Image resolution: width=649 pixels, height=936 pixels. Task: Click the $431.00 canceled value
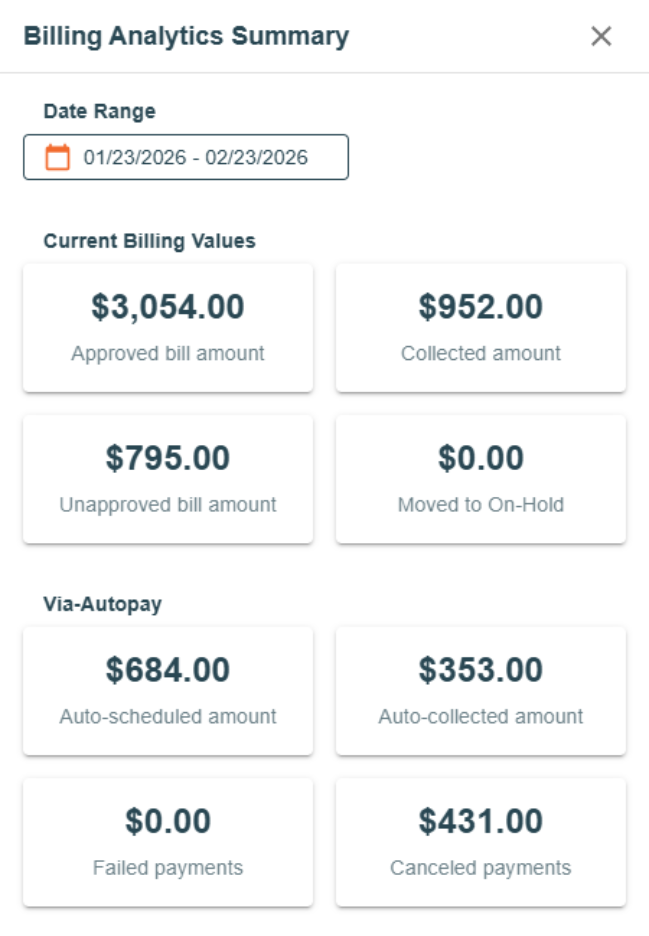tap(481, 821)
